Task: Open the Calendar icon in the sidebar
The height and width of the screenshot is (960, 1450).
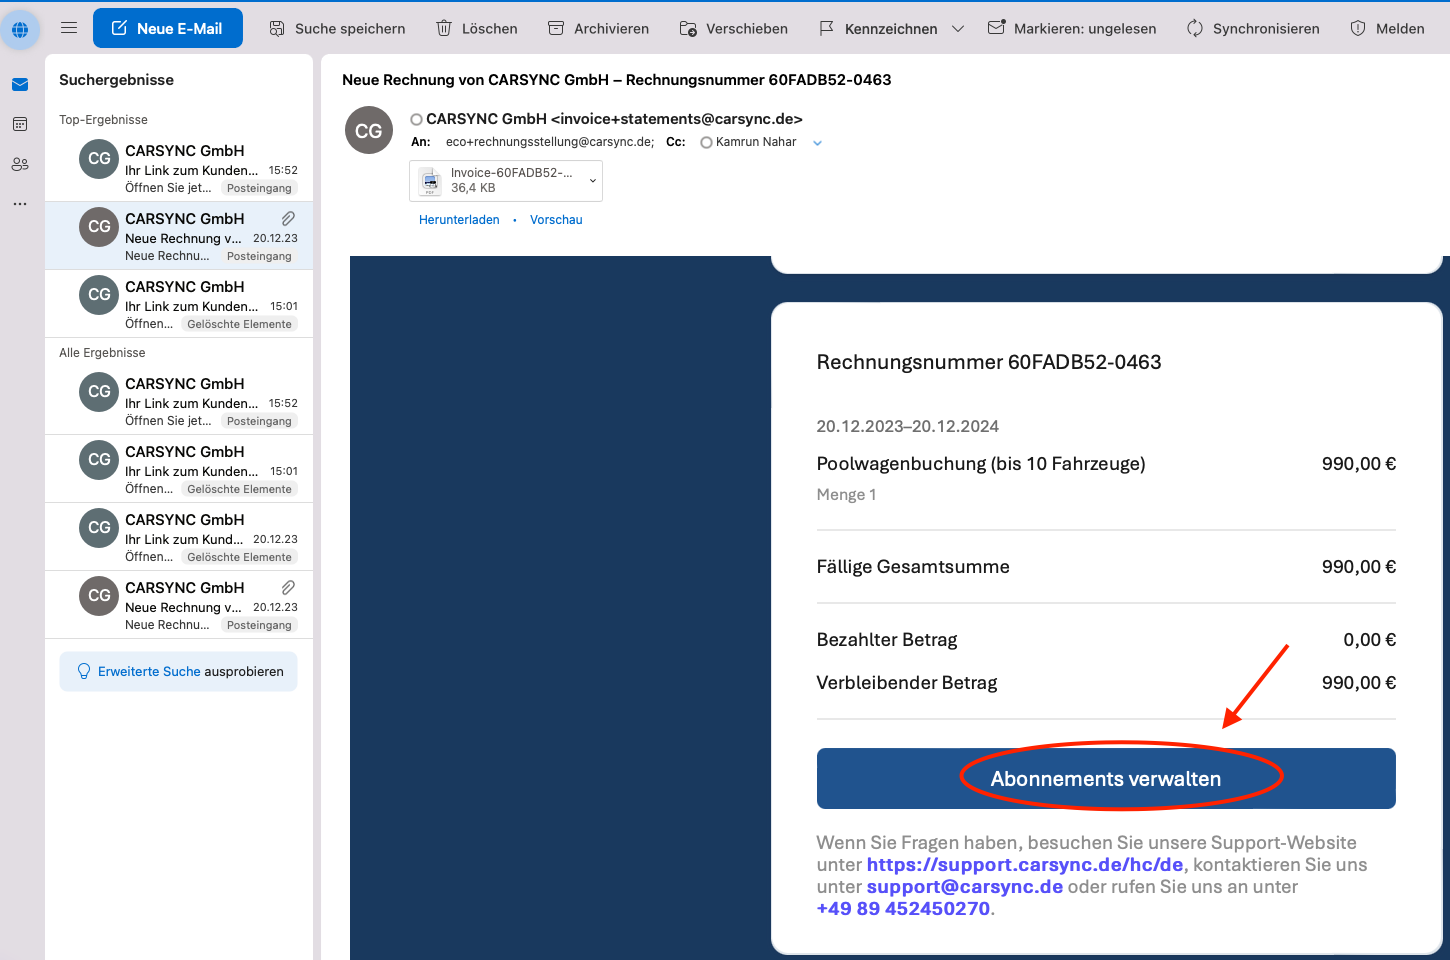Action: point(20,124)
